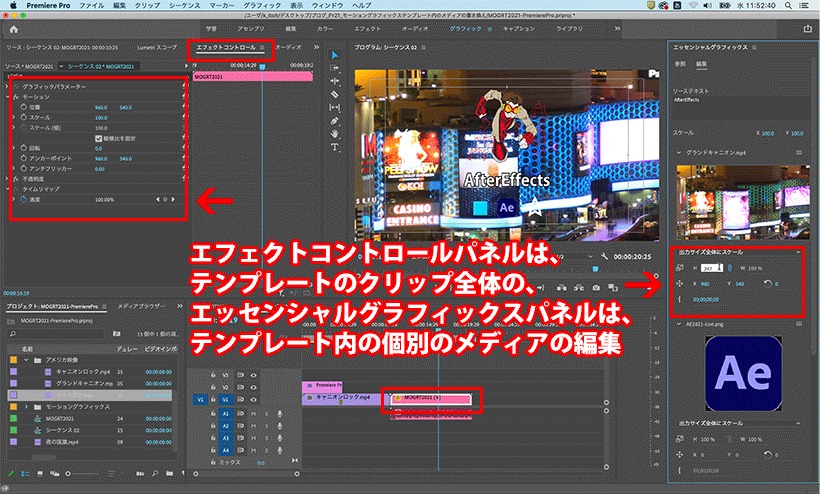Screen dimensions: 820x494
Task: Collapse the AE2021-icon.png media section
Action: click(x=679, y=324)
